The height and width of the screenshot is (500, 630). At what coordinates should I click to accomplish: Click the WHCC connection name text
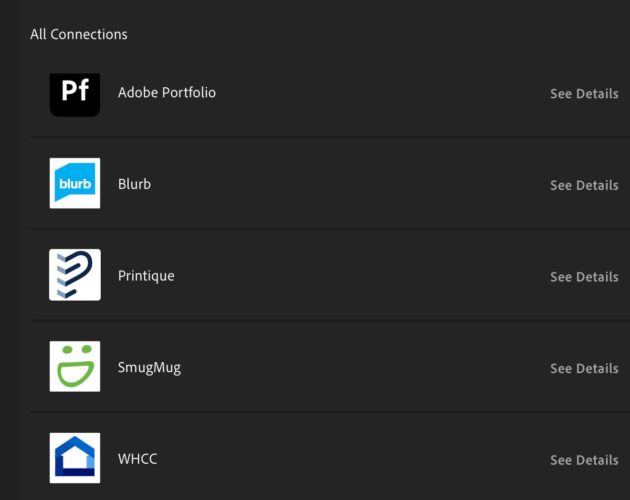point(137,459)
